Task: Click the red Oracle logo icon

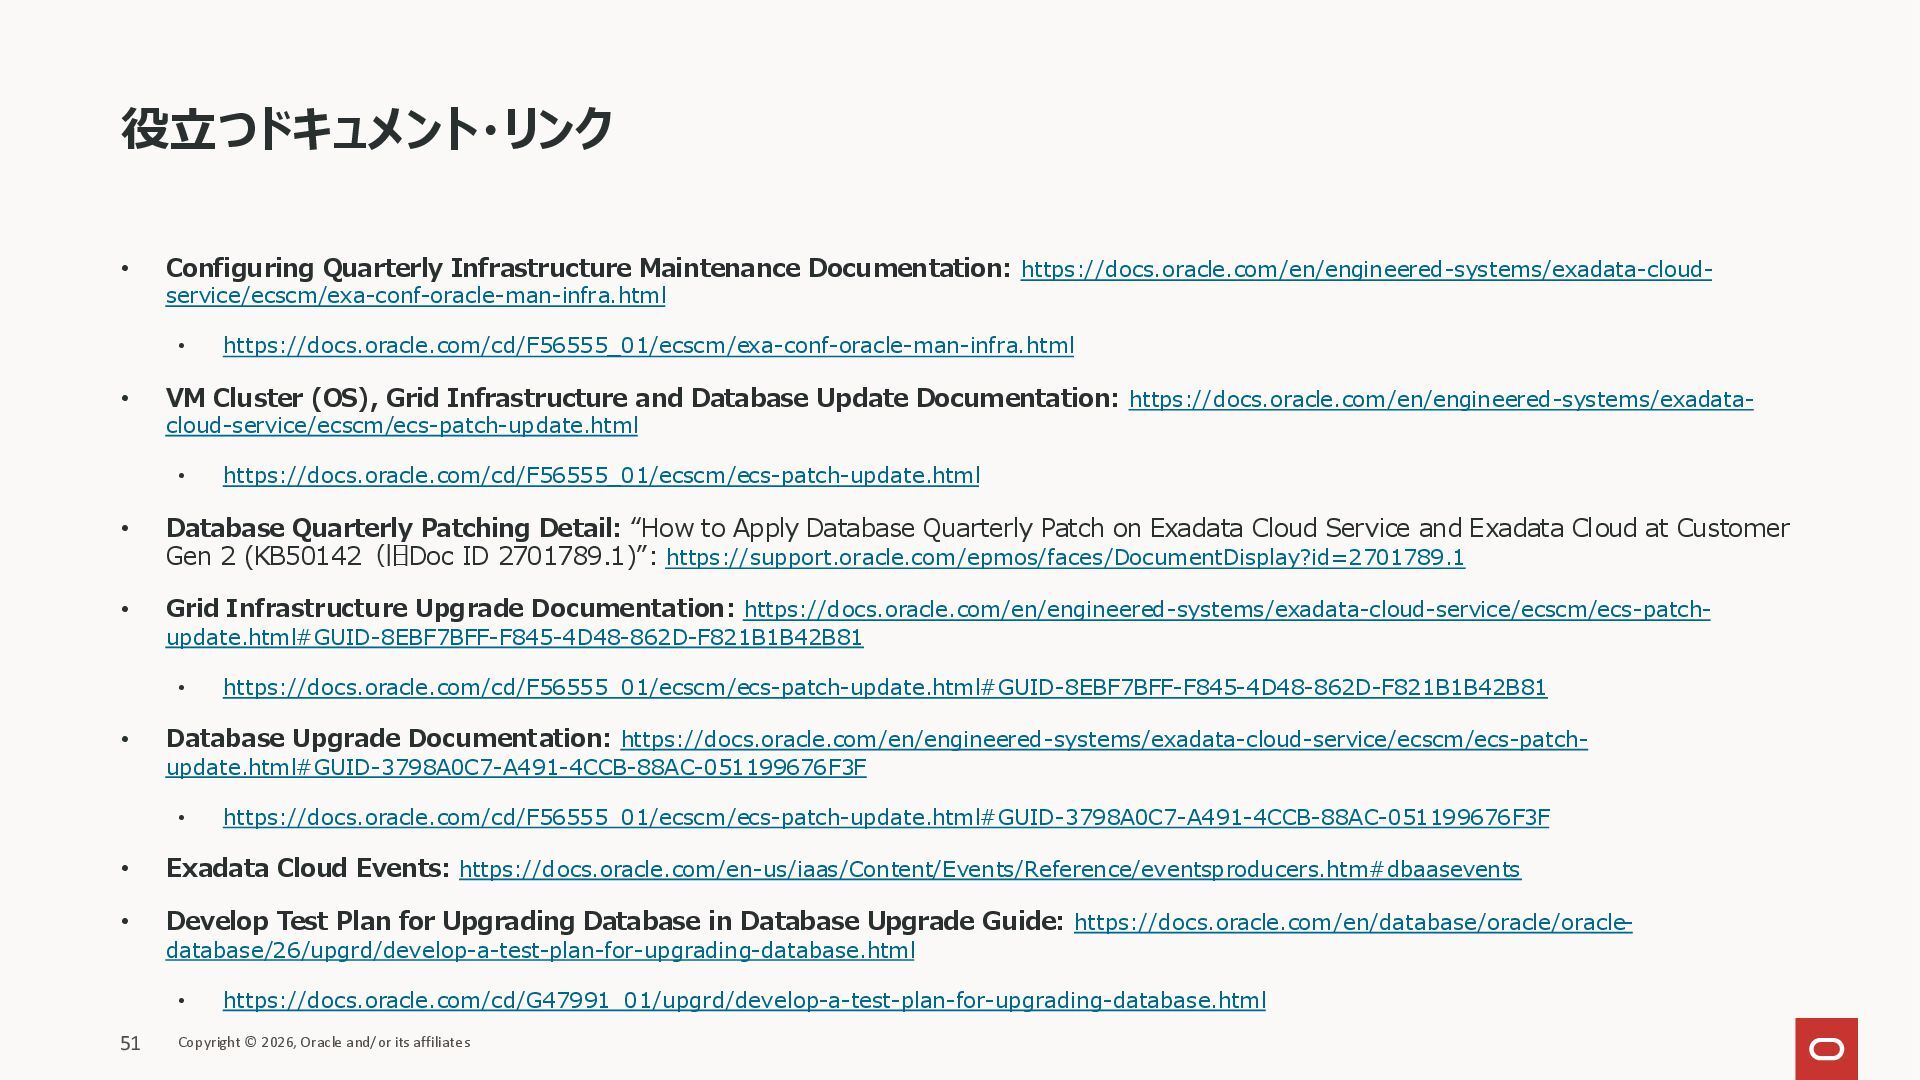Action: [1826, 1048]
